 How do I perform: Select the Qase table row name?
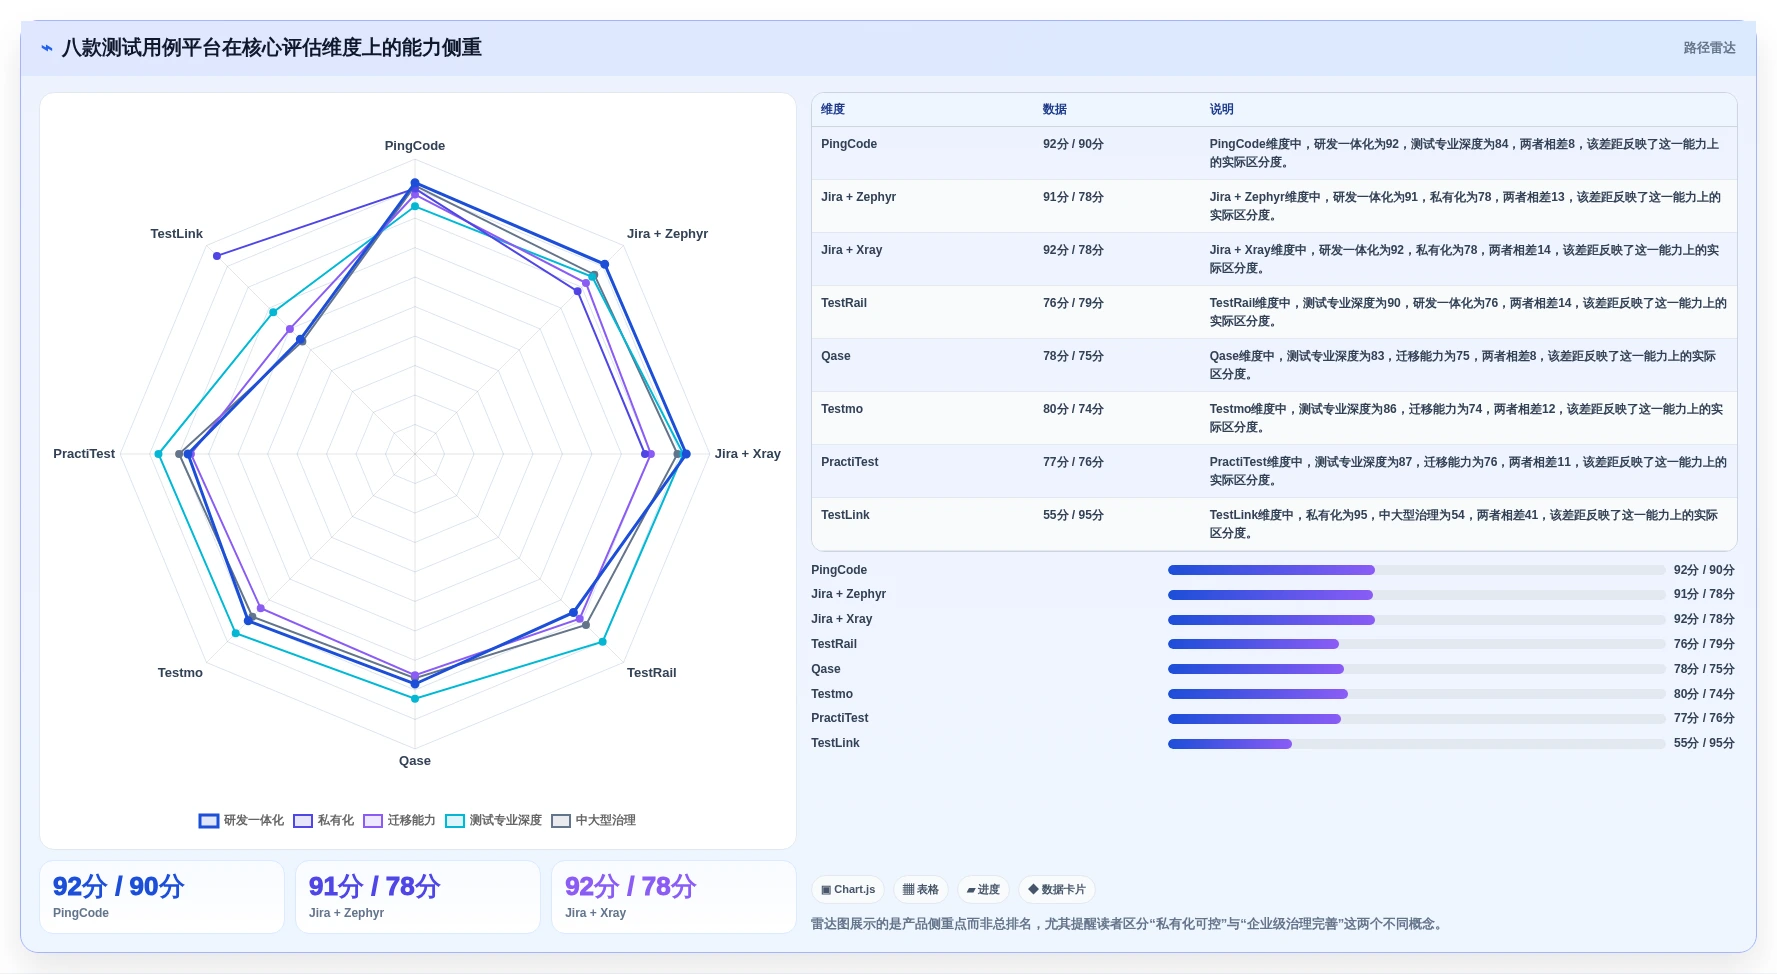coord(836,356)
